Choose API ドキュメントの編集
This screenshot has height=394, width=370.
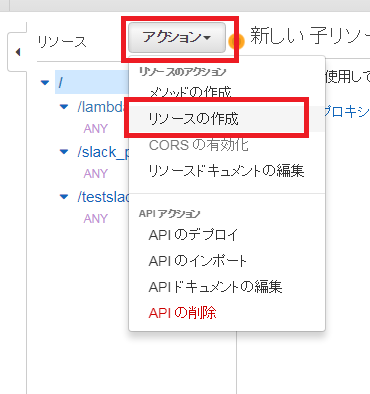click(x=215, y=287)
